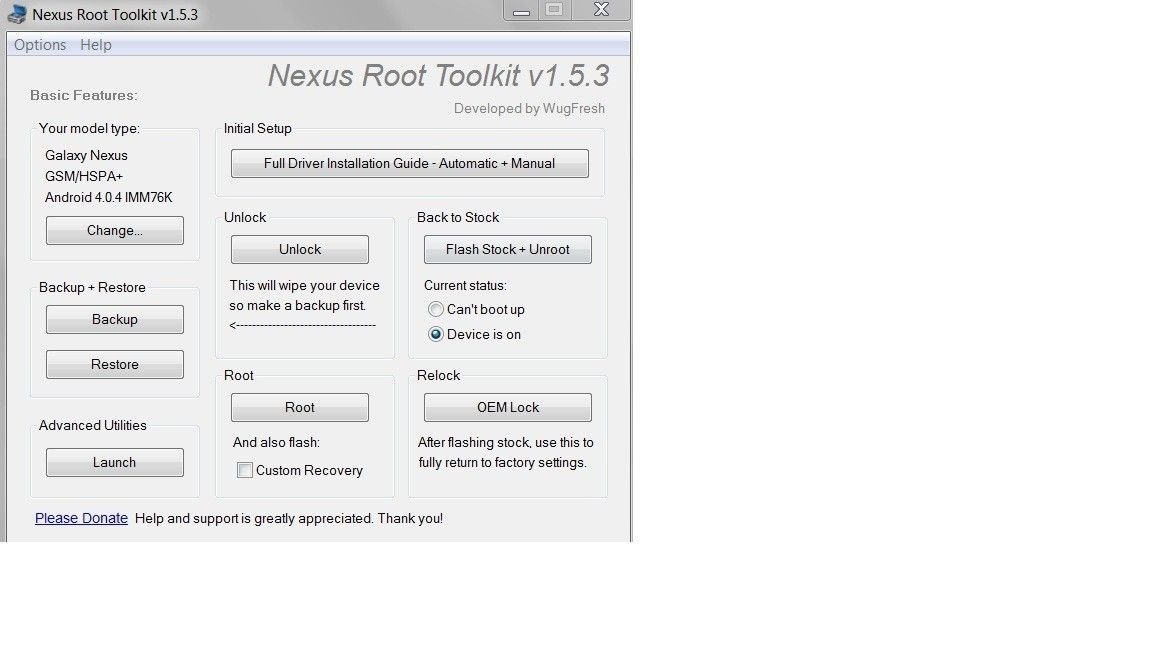Click the Restore button
The image size is (1152, 648).
point(115,364)
